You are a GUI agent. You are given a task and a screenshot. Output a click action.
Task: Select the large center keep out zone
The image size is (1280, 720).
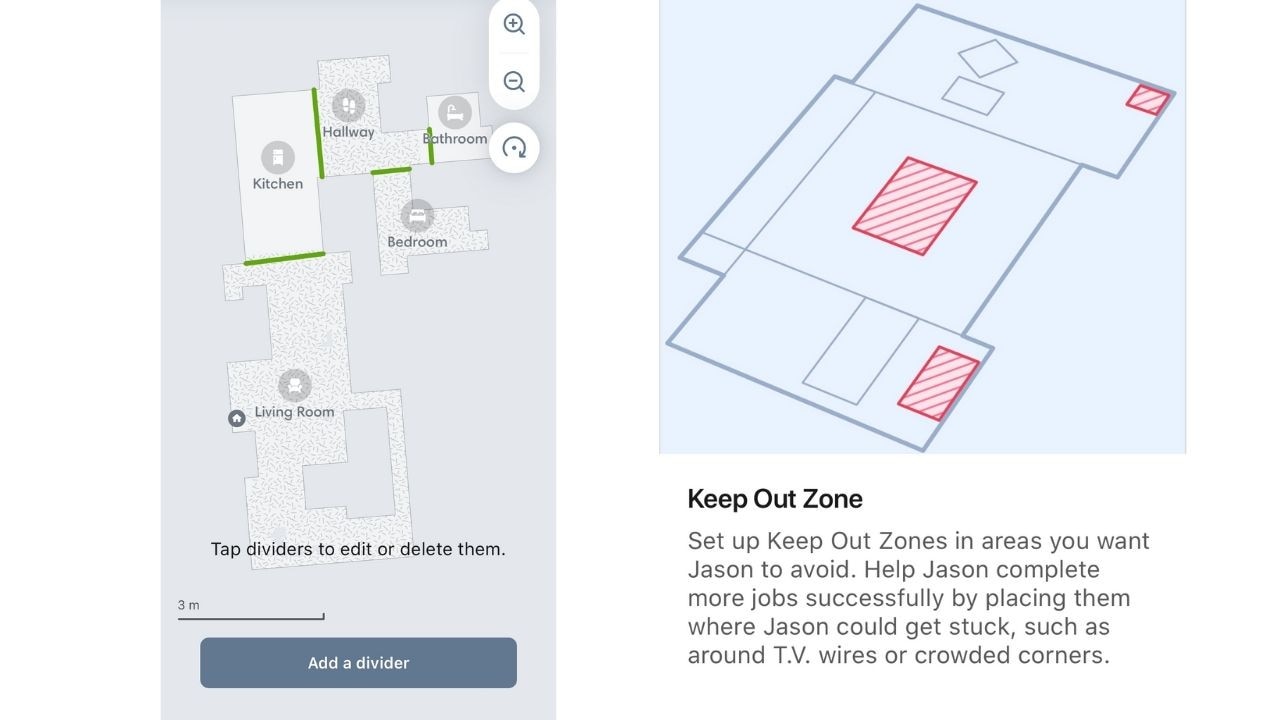(x=915, y=207)
